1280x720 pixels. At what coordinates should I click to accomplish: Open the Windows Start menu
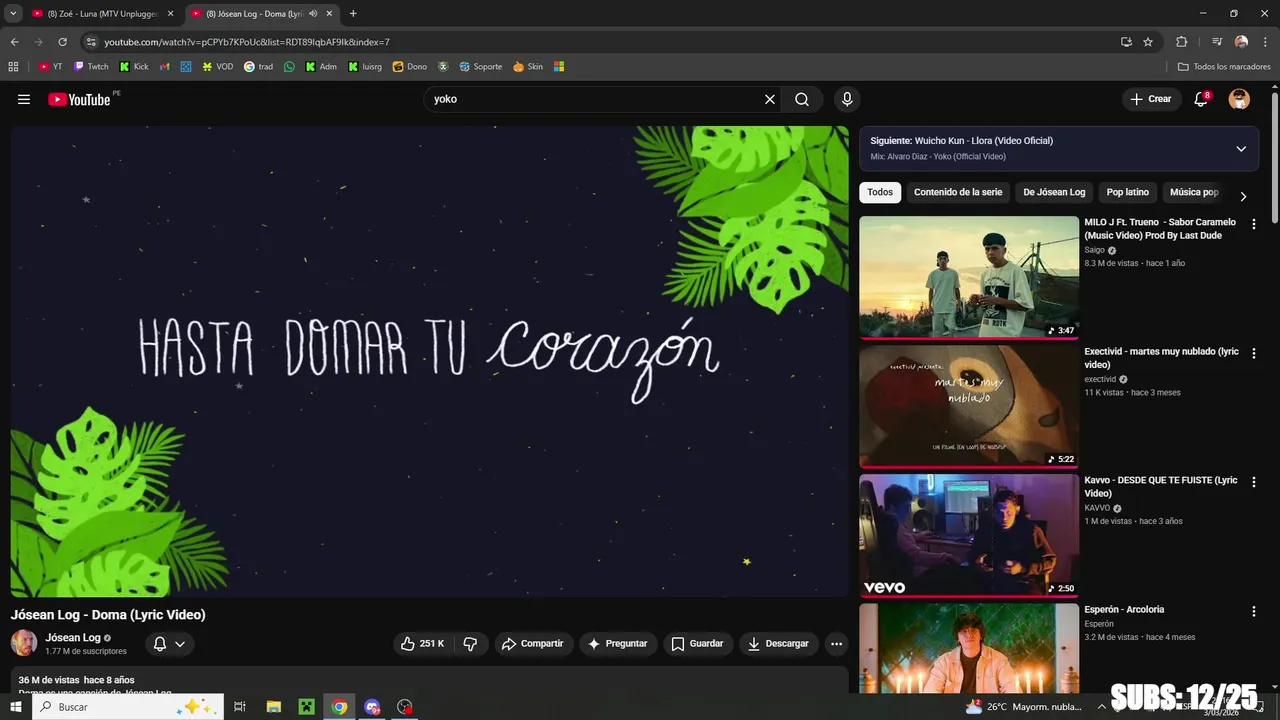(15, 707)
